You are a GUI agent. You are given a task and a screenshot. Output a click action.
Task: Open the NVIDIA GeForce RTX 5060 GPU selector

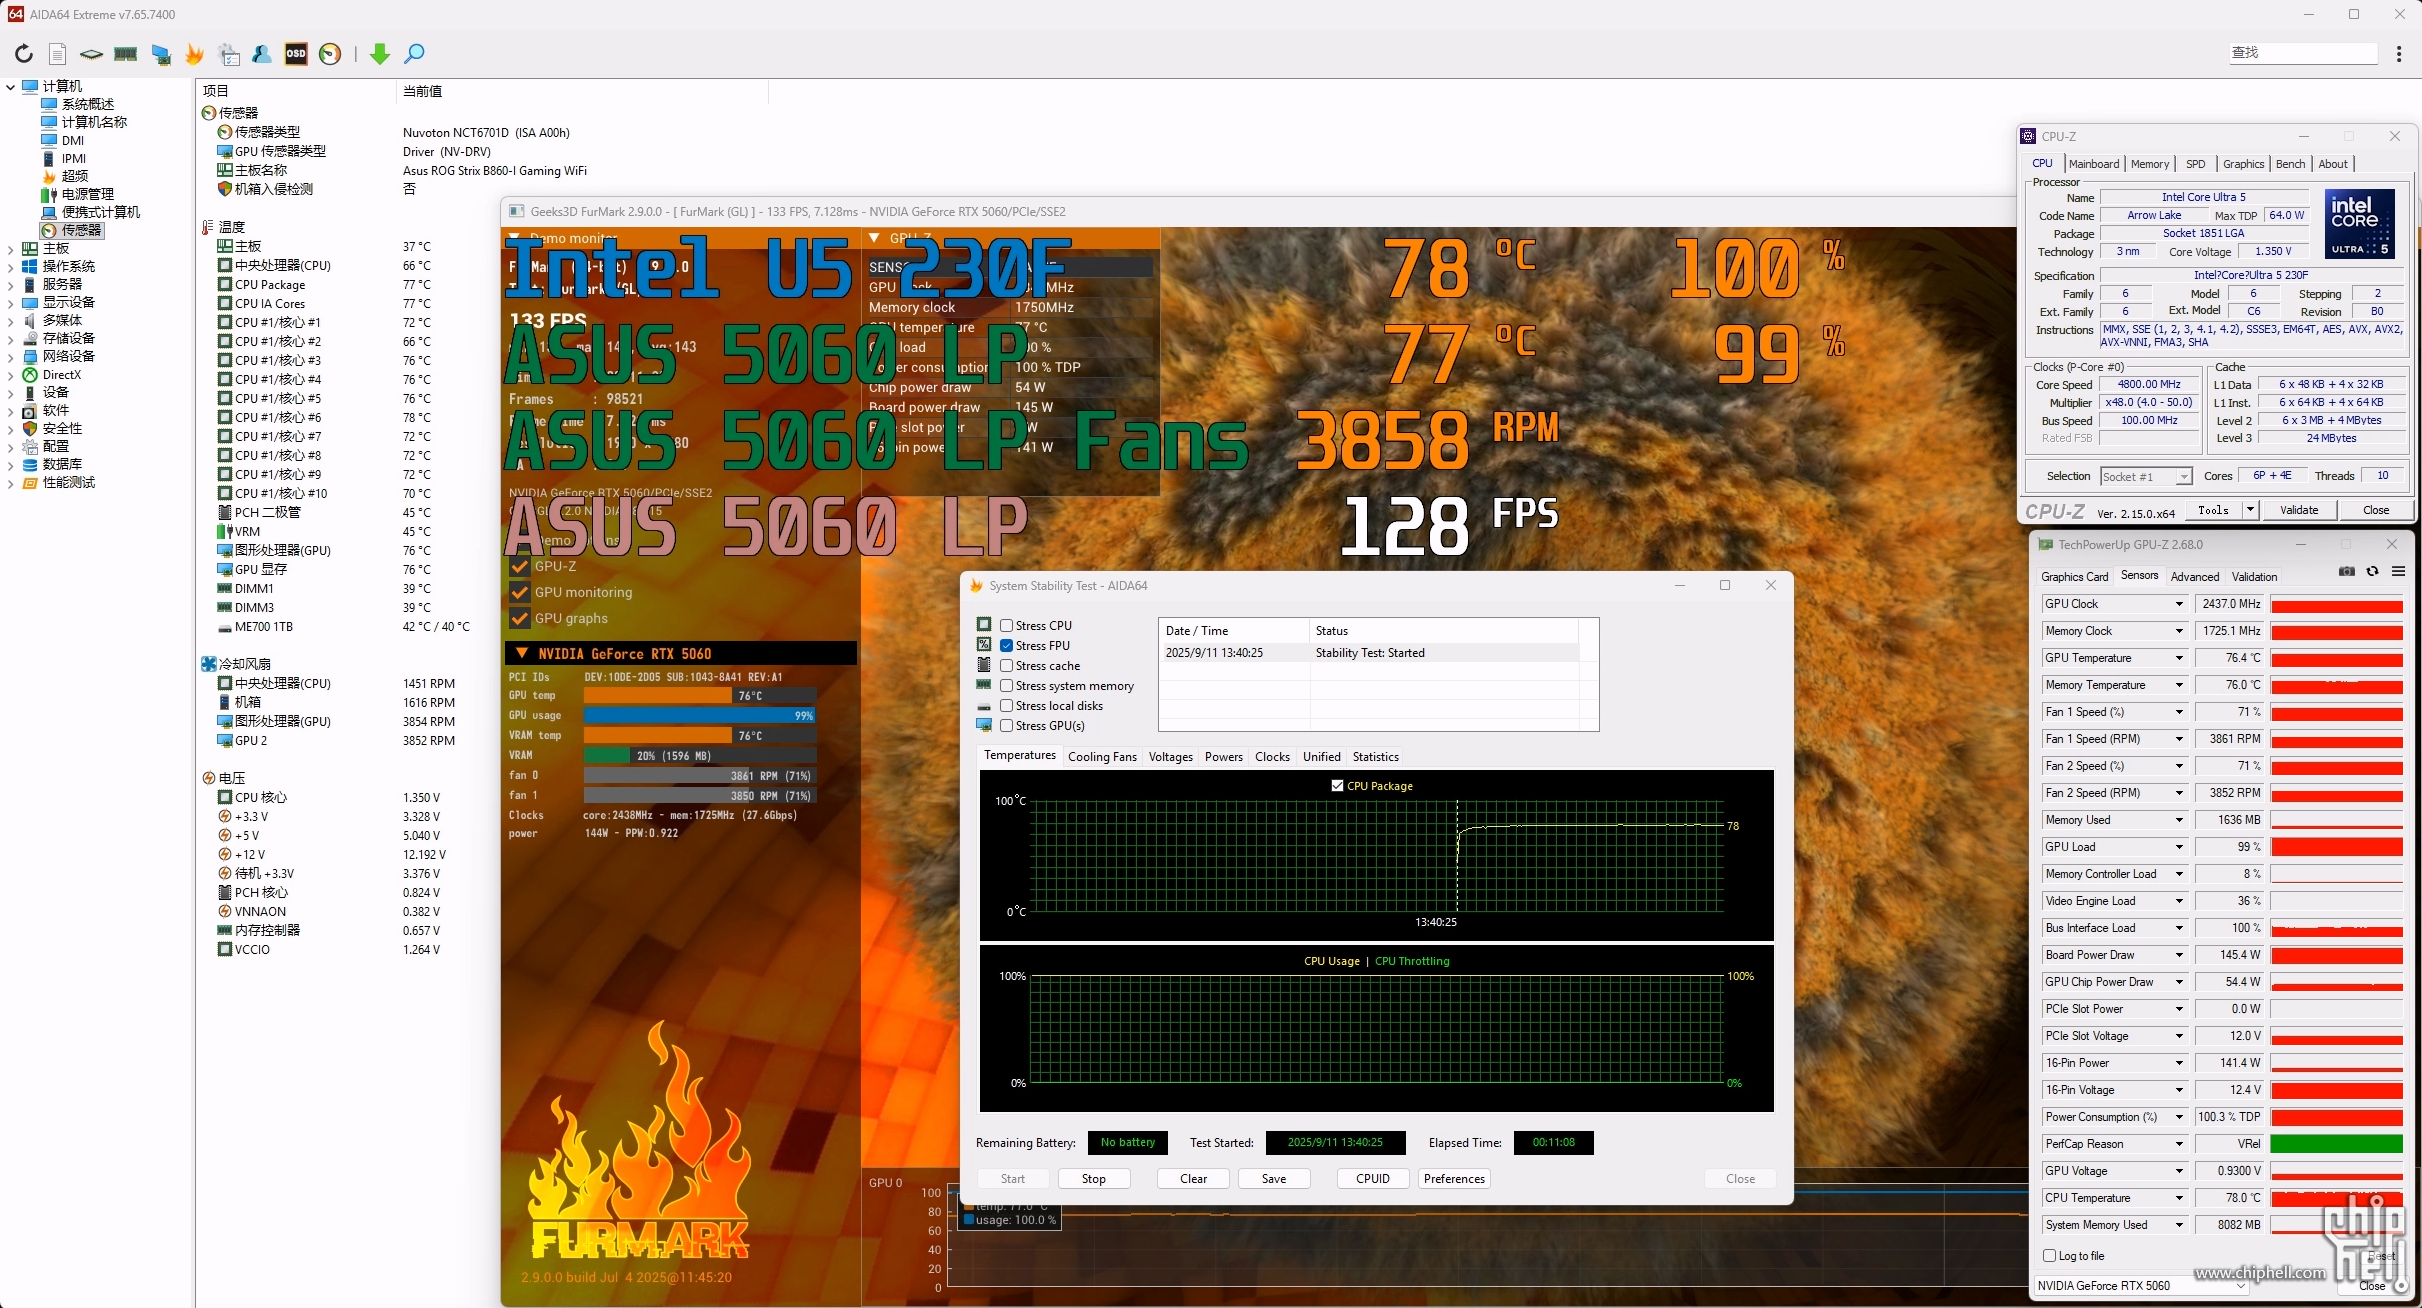2141,1286
